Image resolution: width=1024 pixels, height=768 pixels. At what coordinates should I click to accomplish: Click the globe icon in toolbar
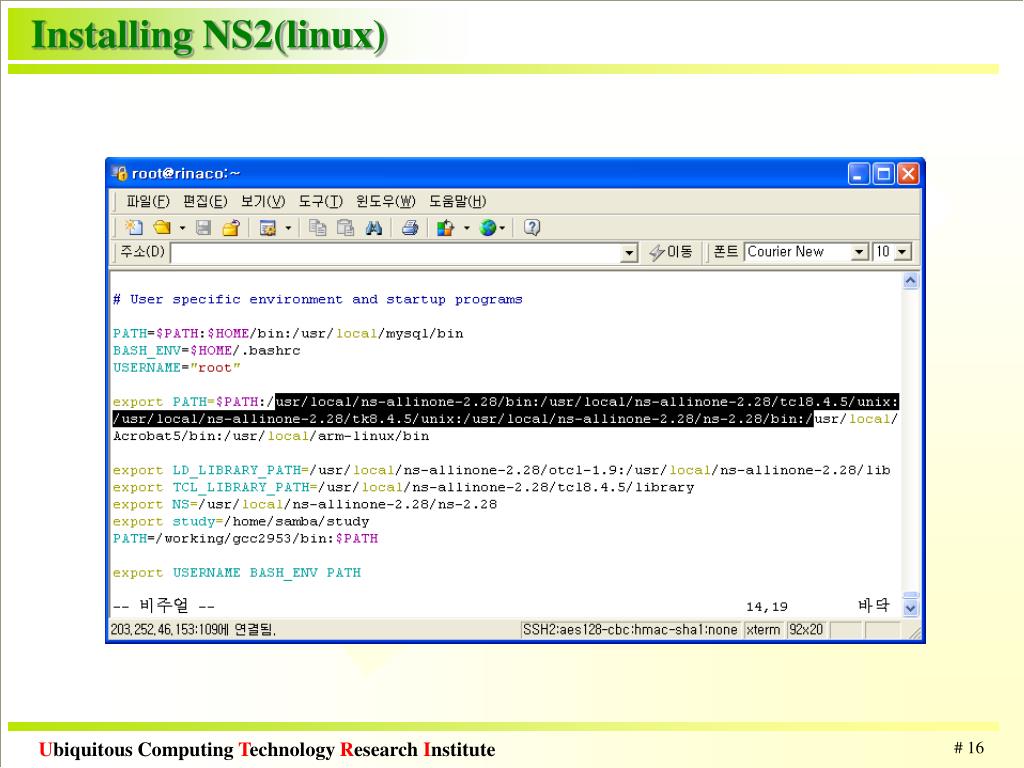pyautogui.click(x=488, y=228)
